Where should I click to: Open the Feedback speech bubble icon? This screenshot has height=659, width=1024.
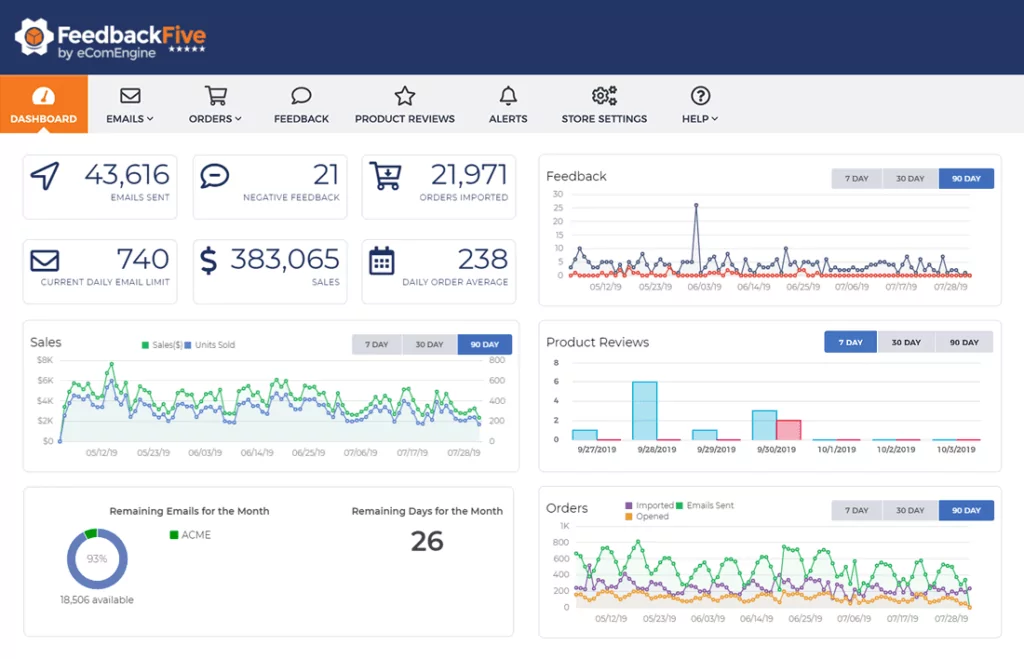(301, 96)
